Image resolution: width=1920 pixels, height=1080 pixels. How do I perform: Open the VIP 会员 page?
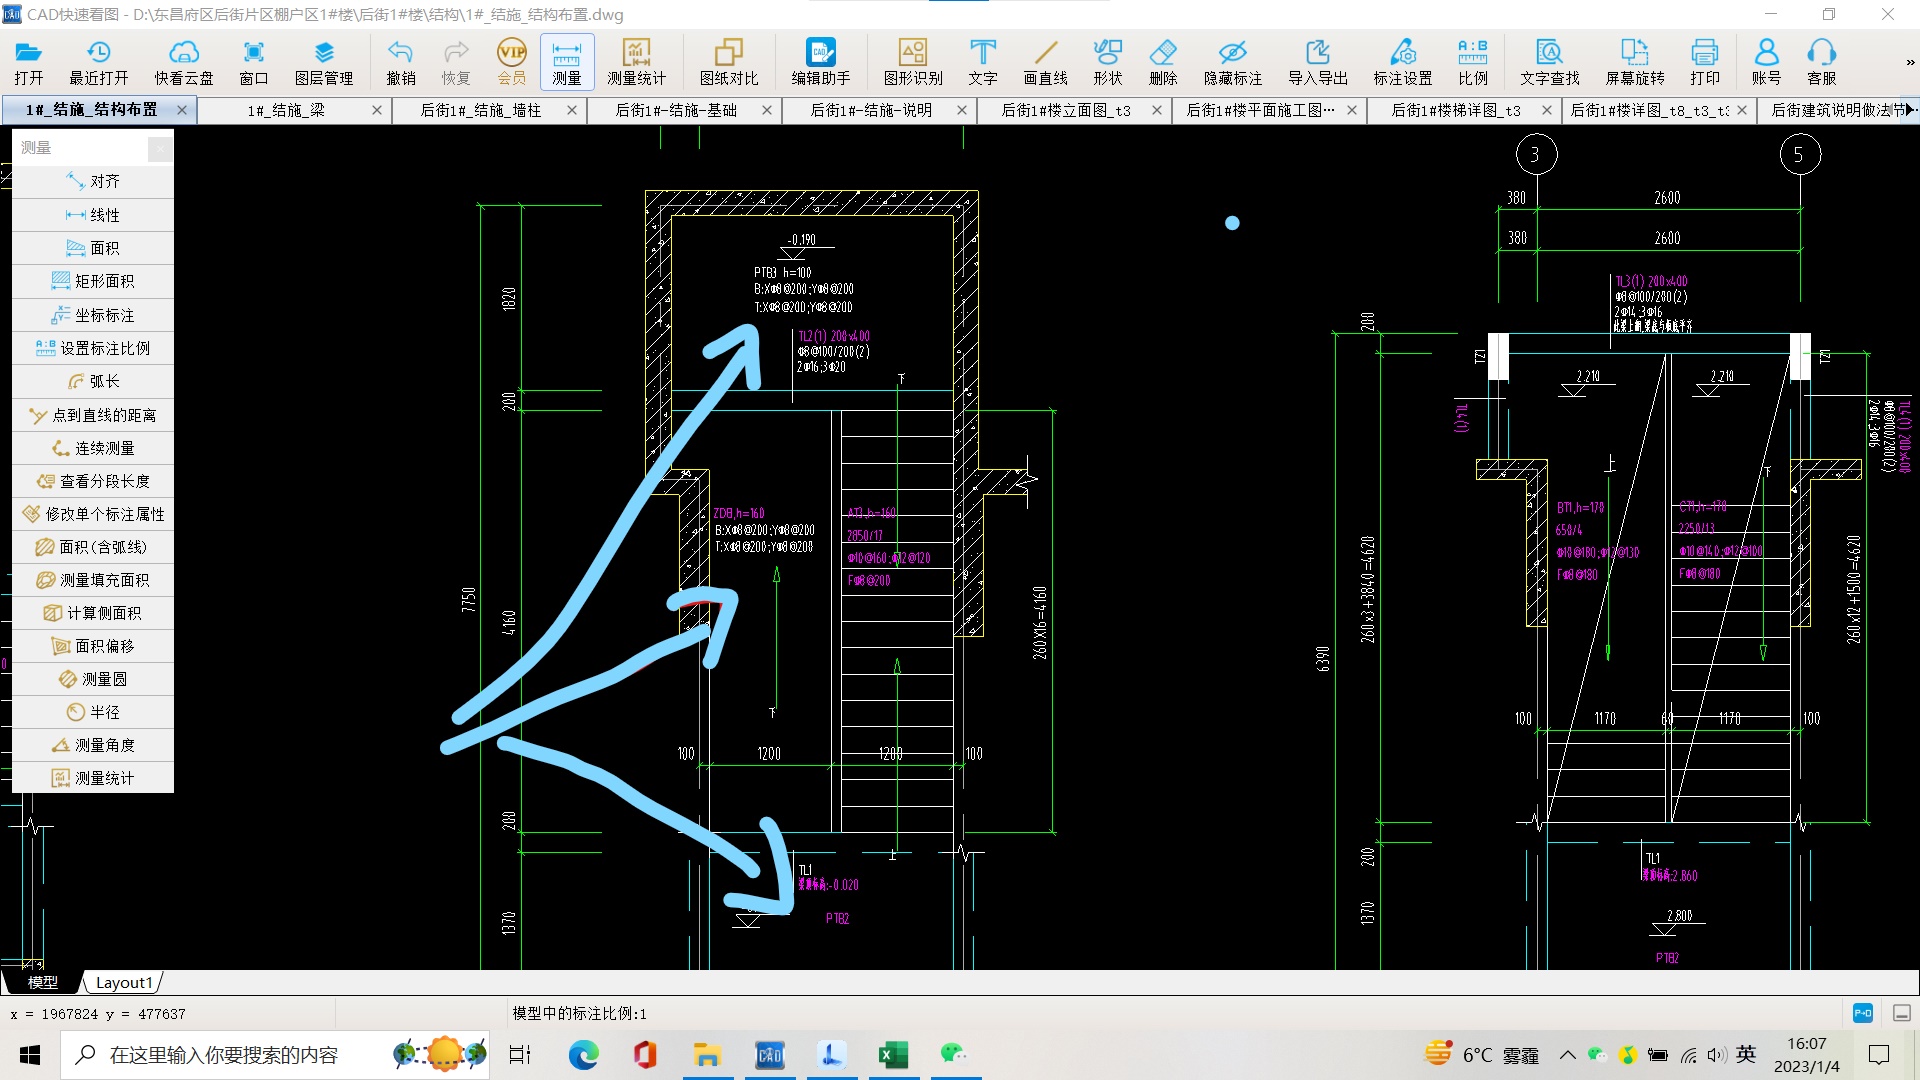click(511, 62)
